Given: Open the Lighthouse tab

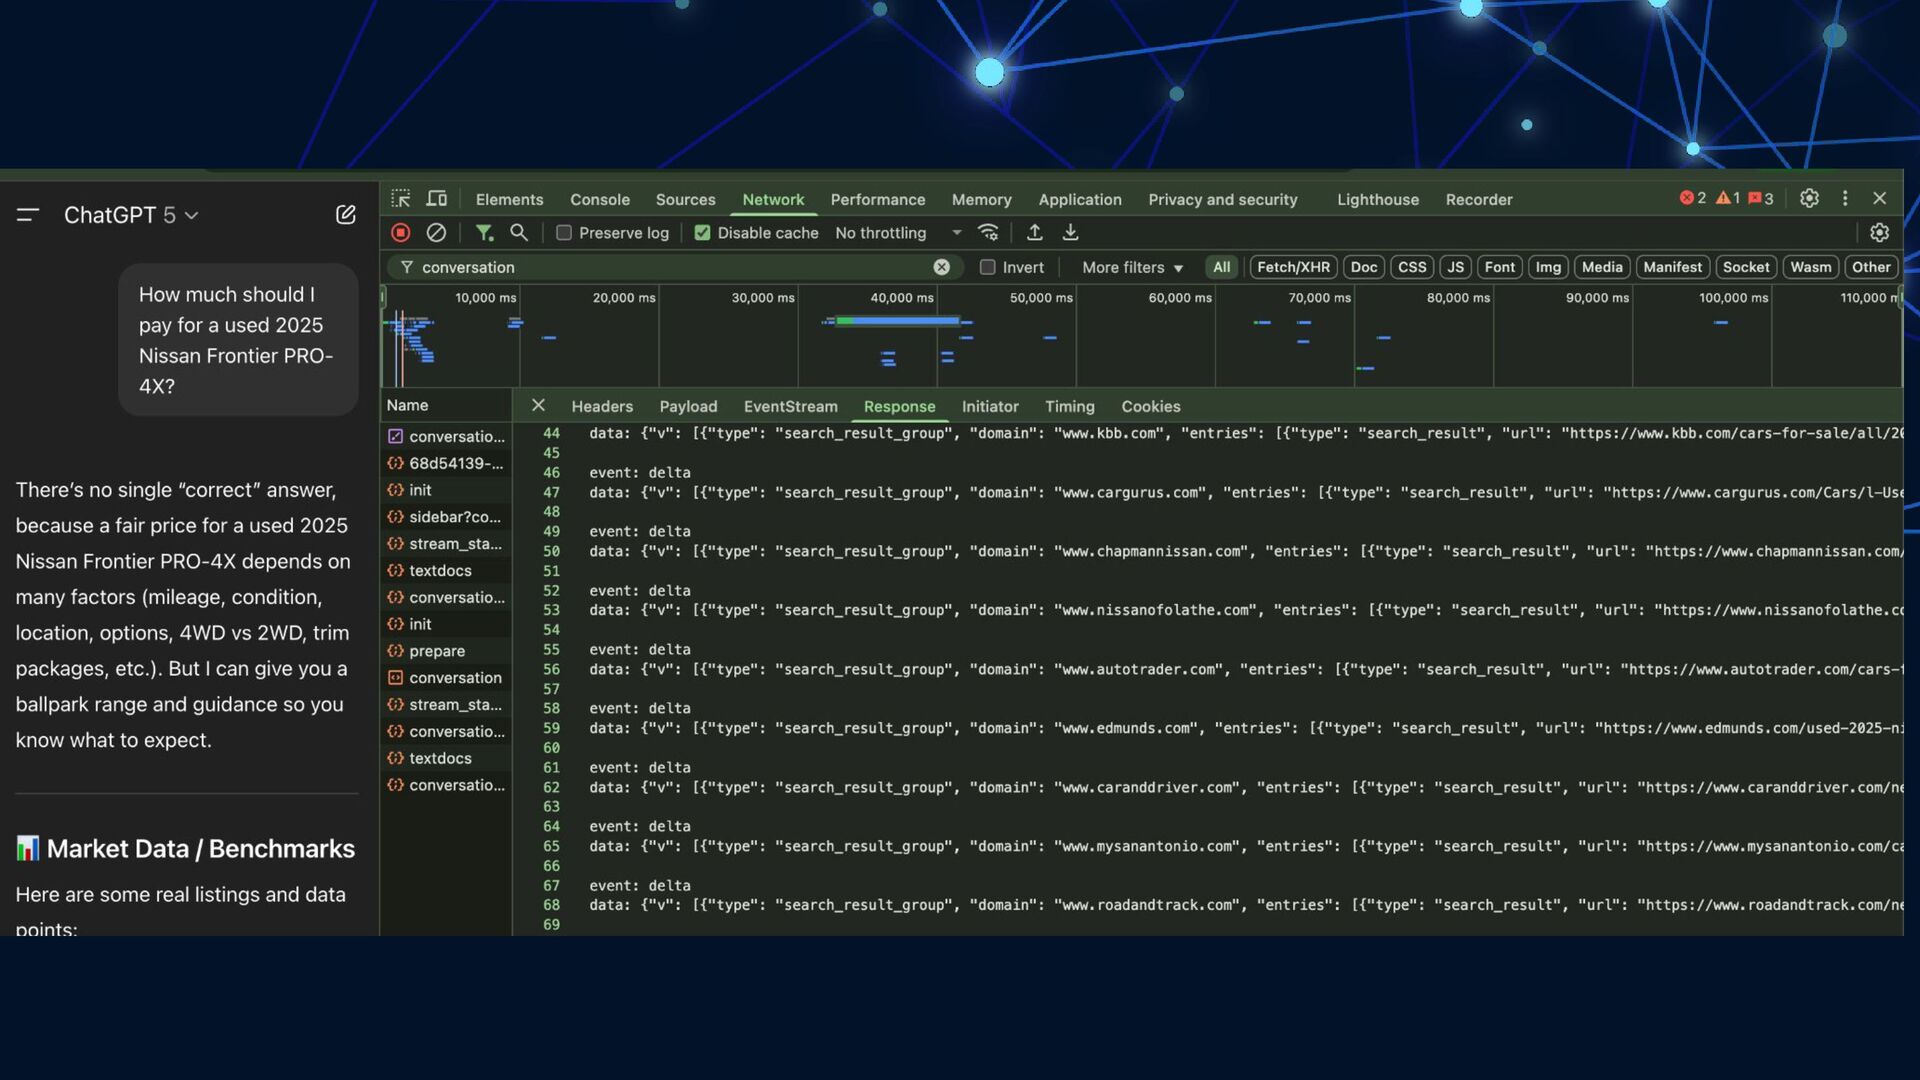Looking at the screenshot, I should 1378,199.
